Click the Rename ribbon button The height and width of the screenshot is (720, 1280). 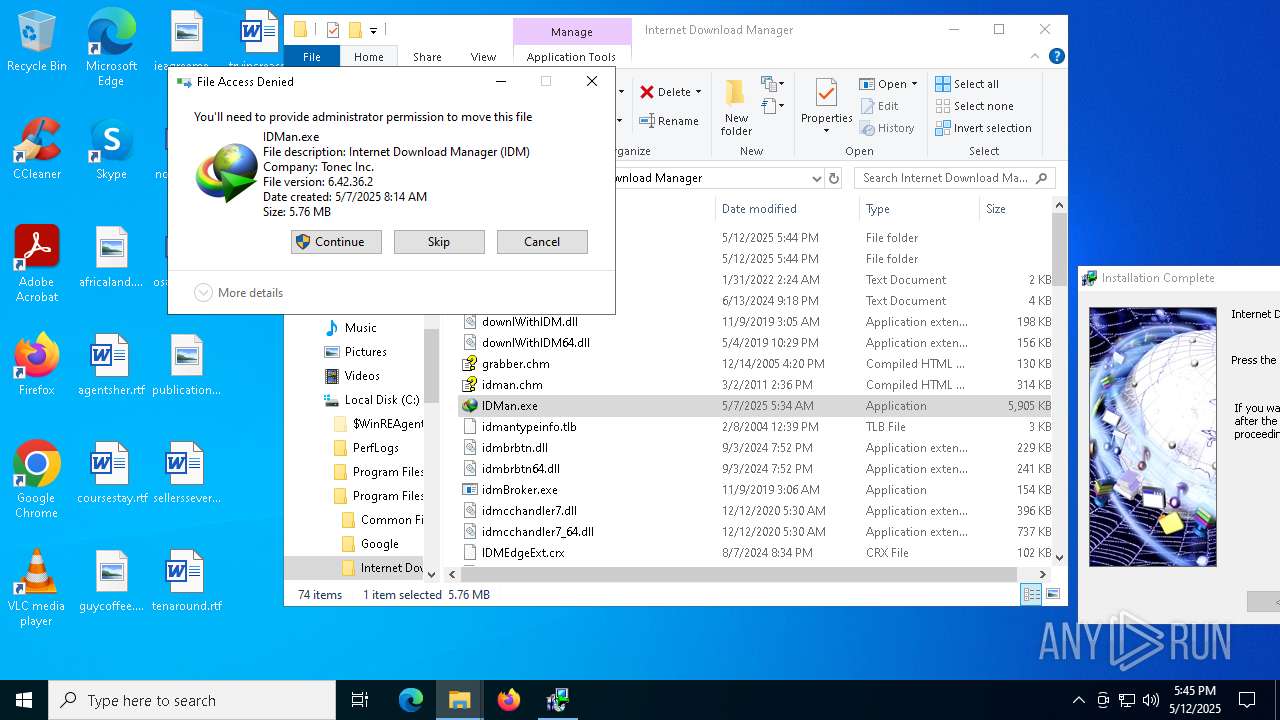(x=669, y=121)
